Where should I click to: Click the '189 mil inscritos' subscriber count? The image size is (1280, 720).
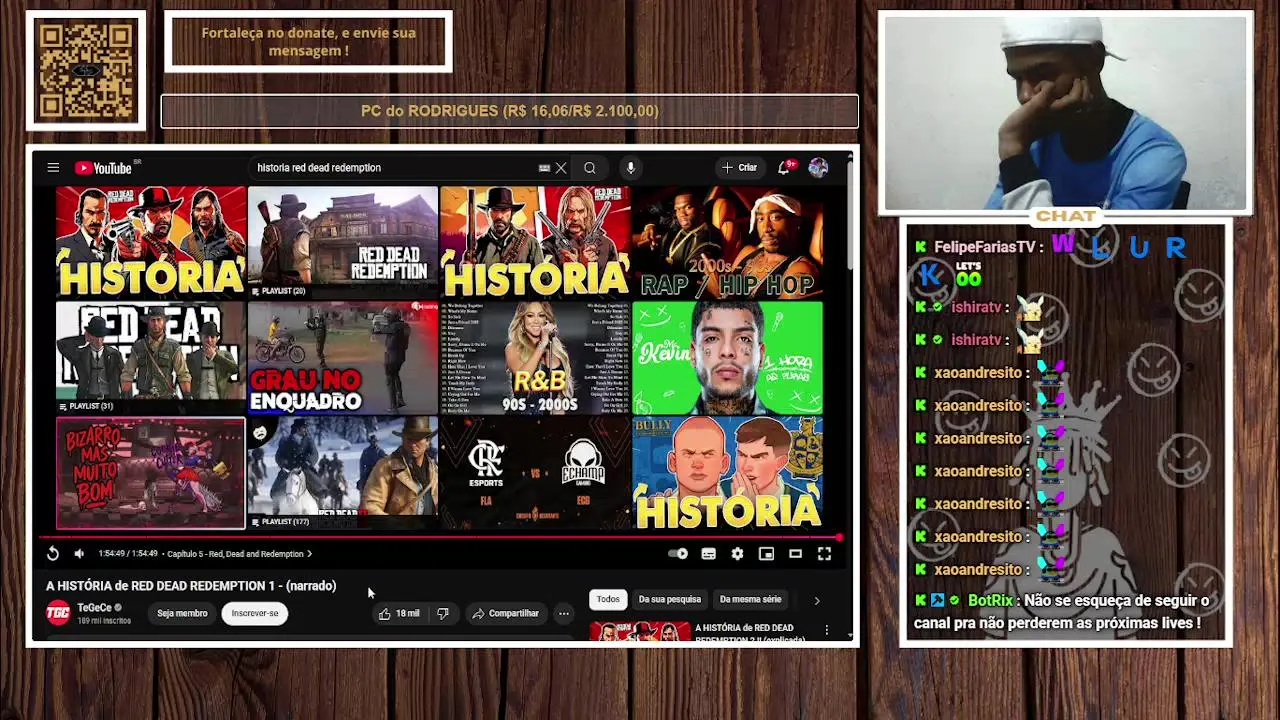[104, 621]
